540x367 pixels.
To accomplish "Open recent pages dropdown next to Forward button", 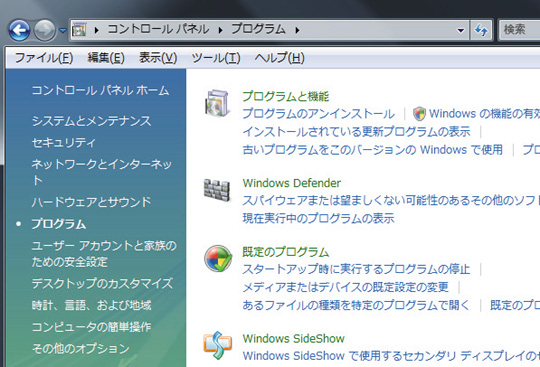I will [62, 30].
